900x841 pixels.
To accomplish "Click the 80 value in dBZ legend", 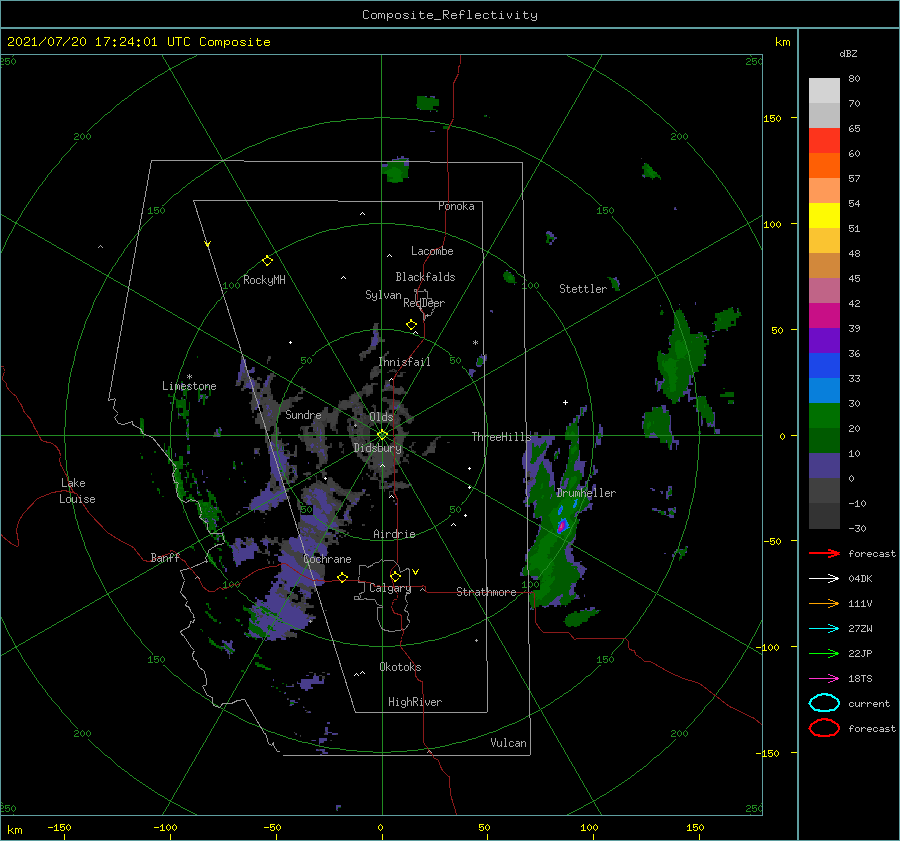I will click(854, 78).
